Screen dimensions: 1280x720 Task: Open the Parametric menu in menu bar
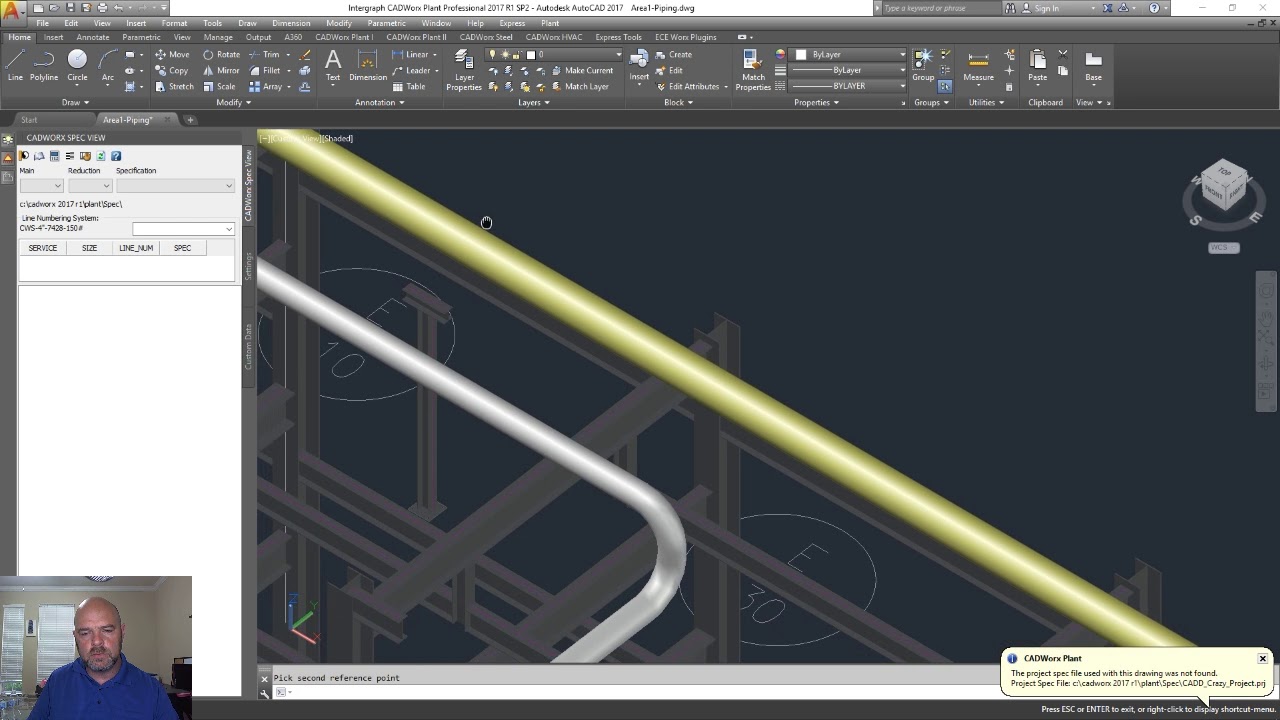click(386, 23)
